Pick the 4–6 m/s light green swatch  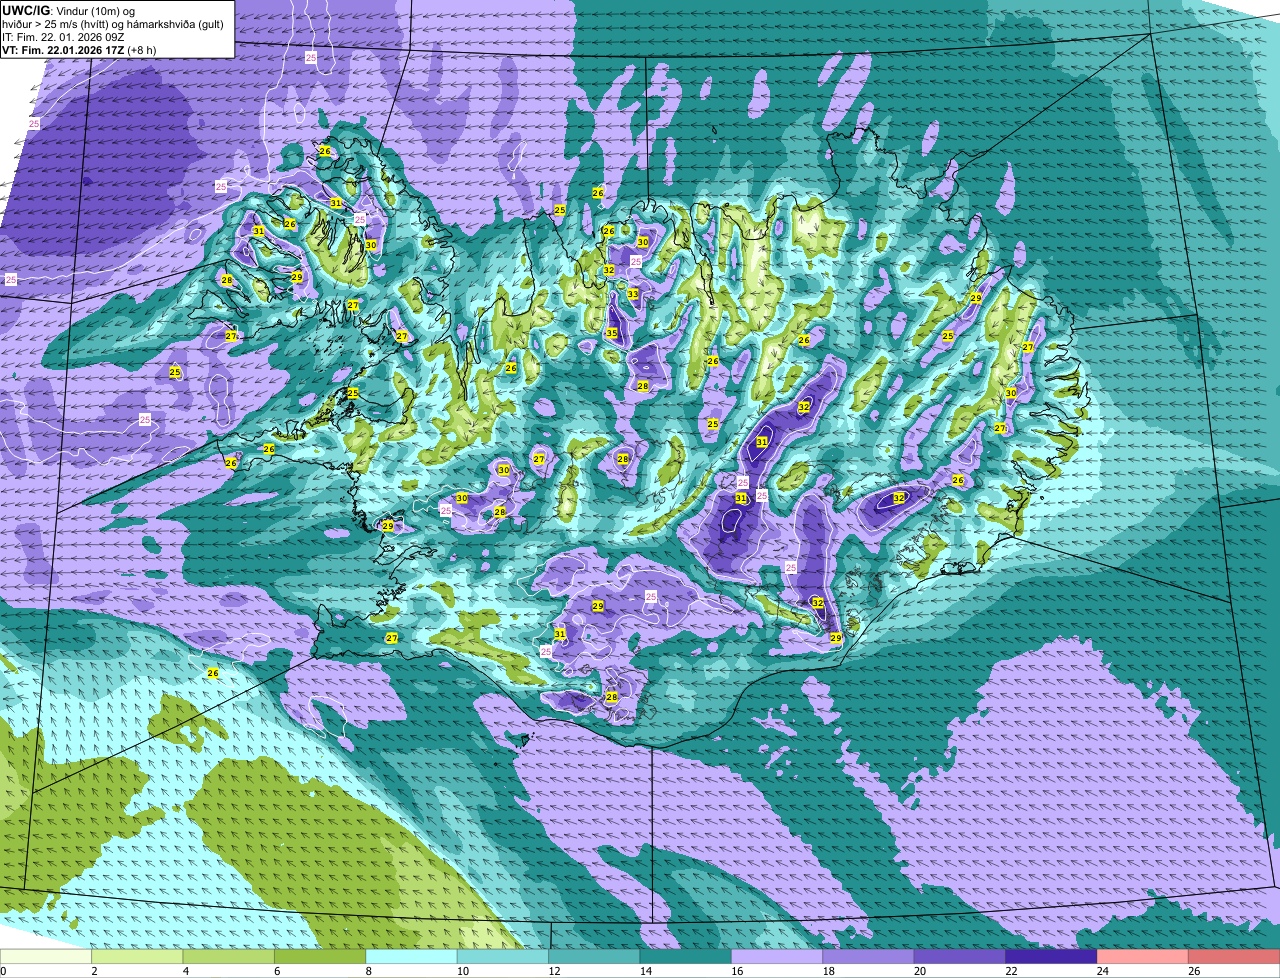[229, 956]
